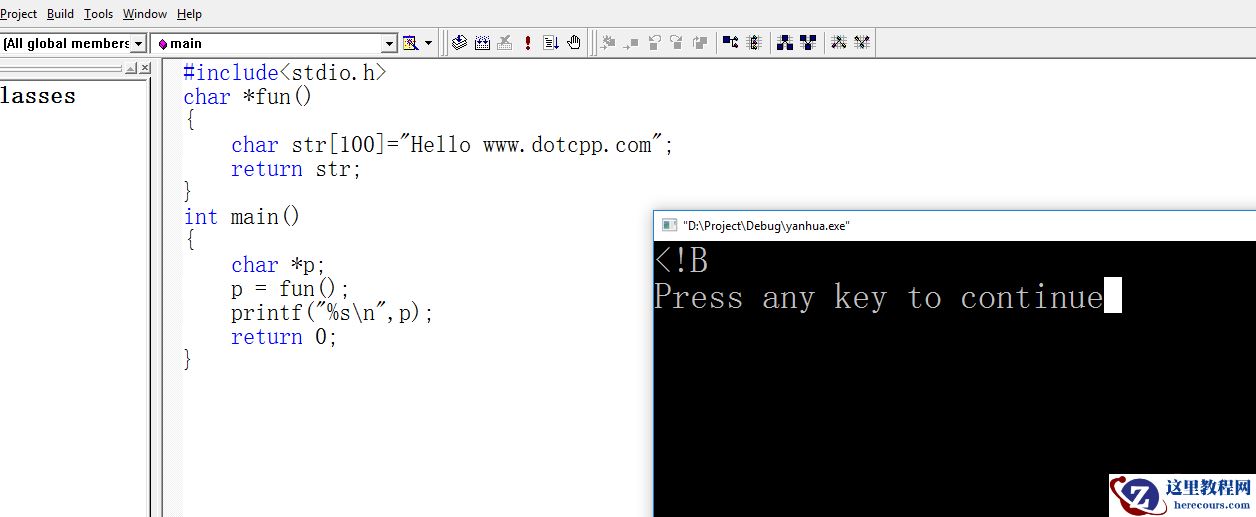Click the step-into braces icon
Viewport: 1256px width, 517px height.
pos(754,43)
